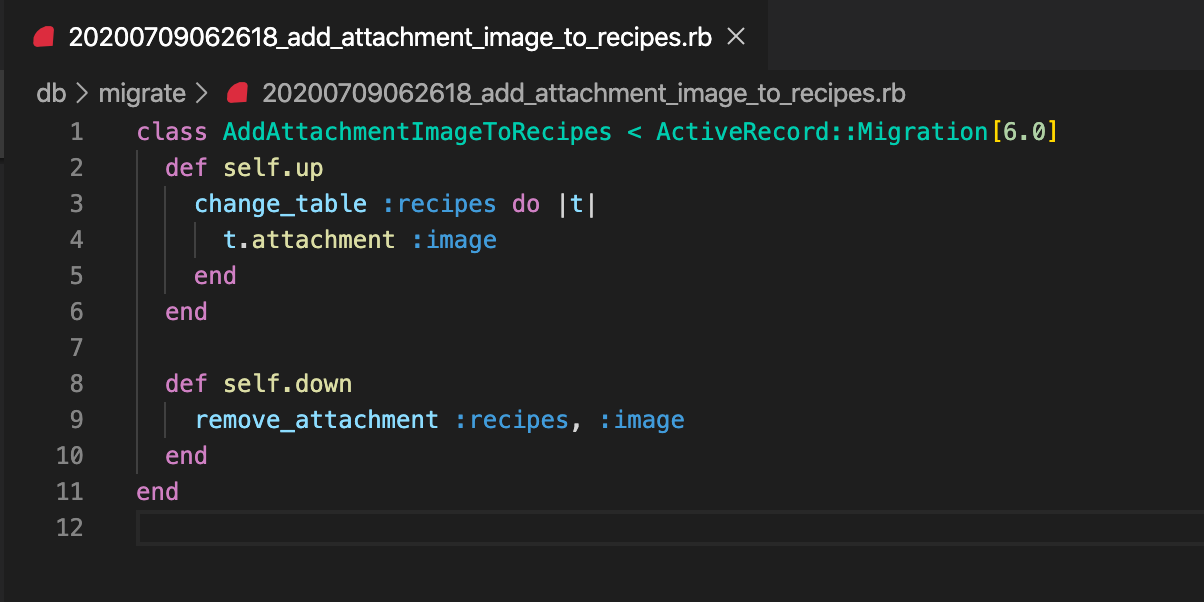
Task: Click remove_attachment on line 9
Action: pos(317,420)
